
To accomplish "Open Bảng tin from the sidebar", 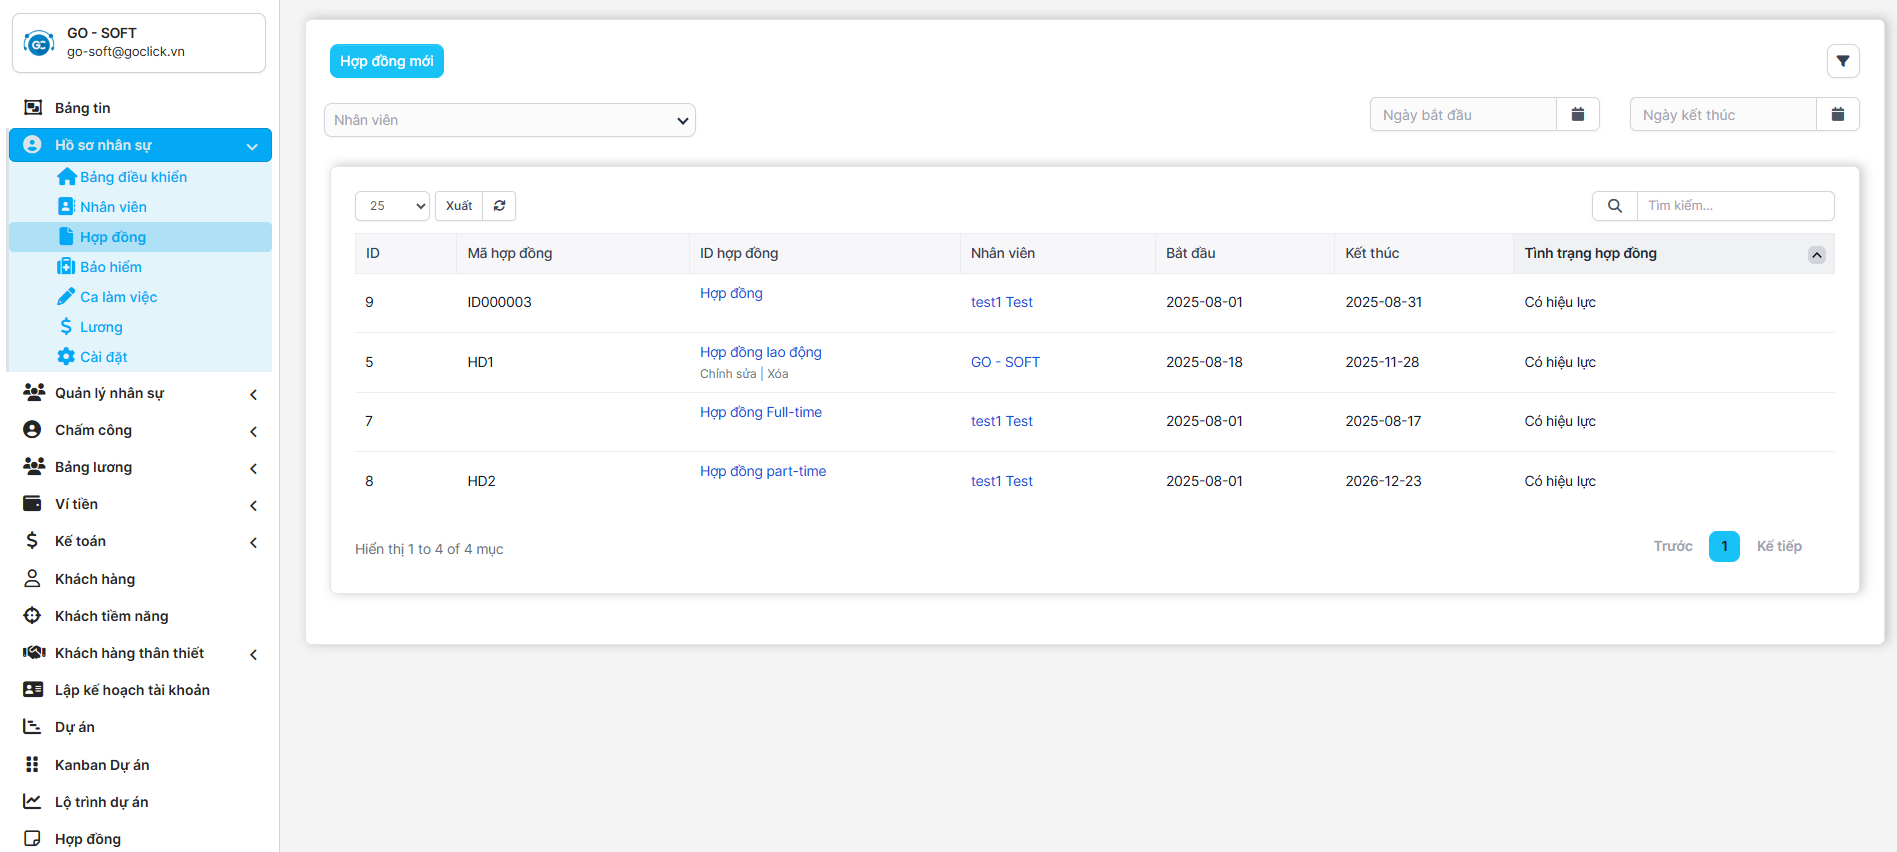I will [x=82, y=108].
